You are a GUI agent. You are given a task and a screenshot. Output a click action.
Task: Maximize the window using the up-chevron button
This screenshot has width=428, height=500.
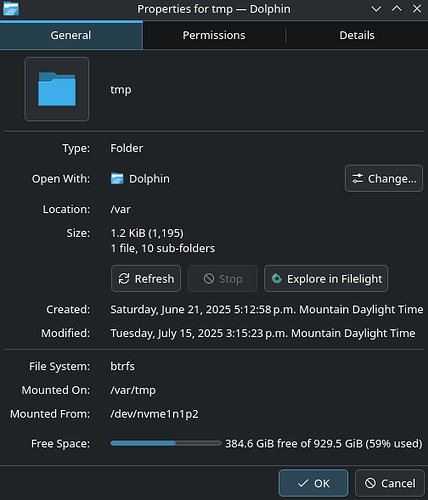point(397,9)
